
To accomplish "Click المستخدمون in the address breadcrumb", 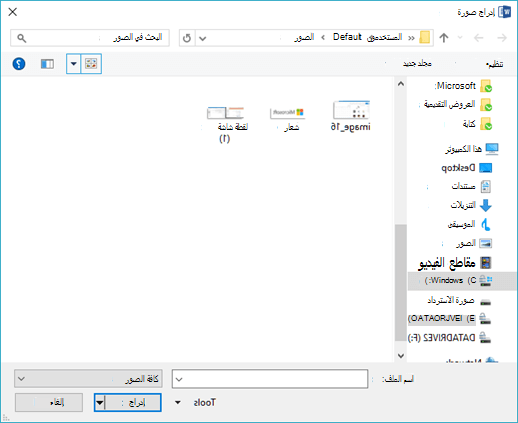I will (385, 37).
